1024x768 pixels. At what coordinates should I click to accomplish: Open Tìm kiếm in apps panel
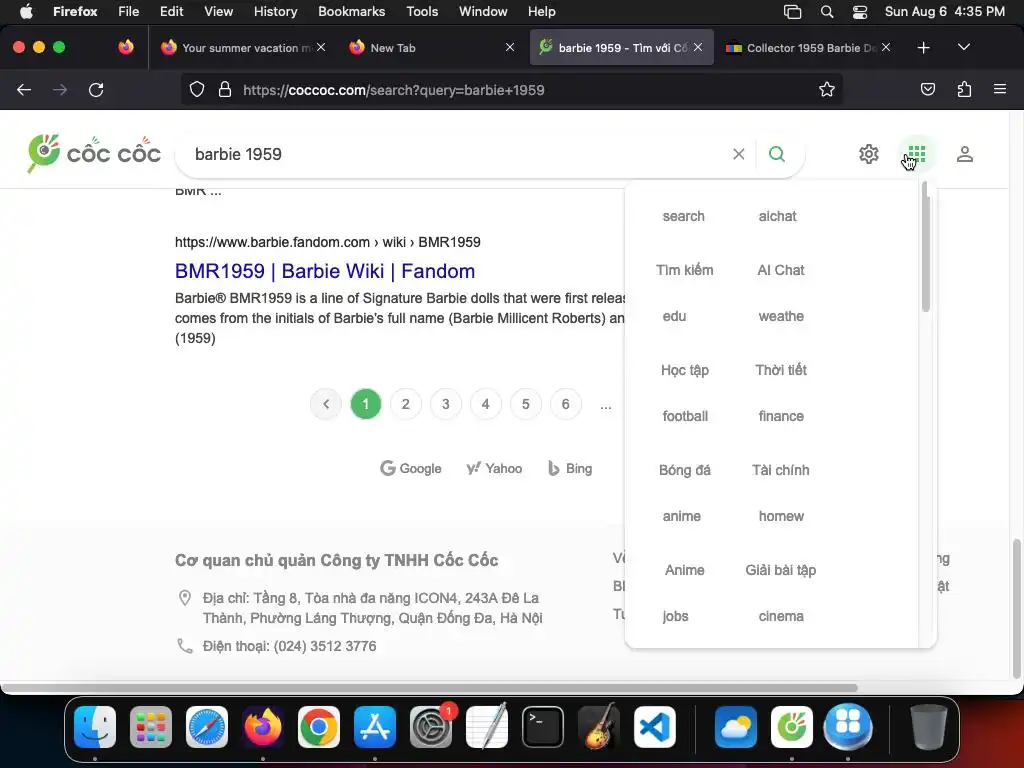click(x=684, y=270)
